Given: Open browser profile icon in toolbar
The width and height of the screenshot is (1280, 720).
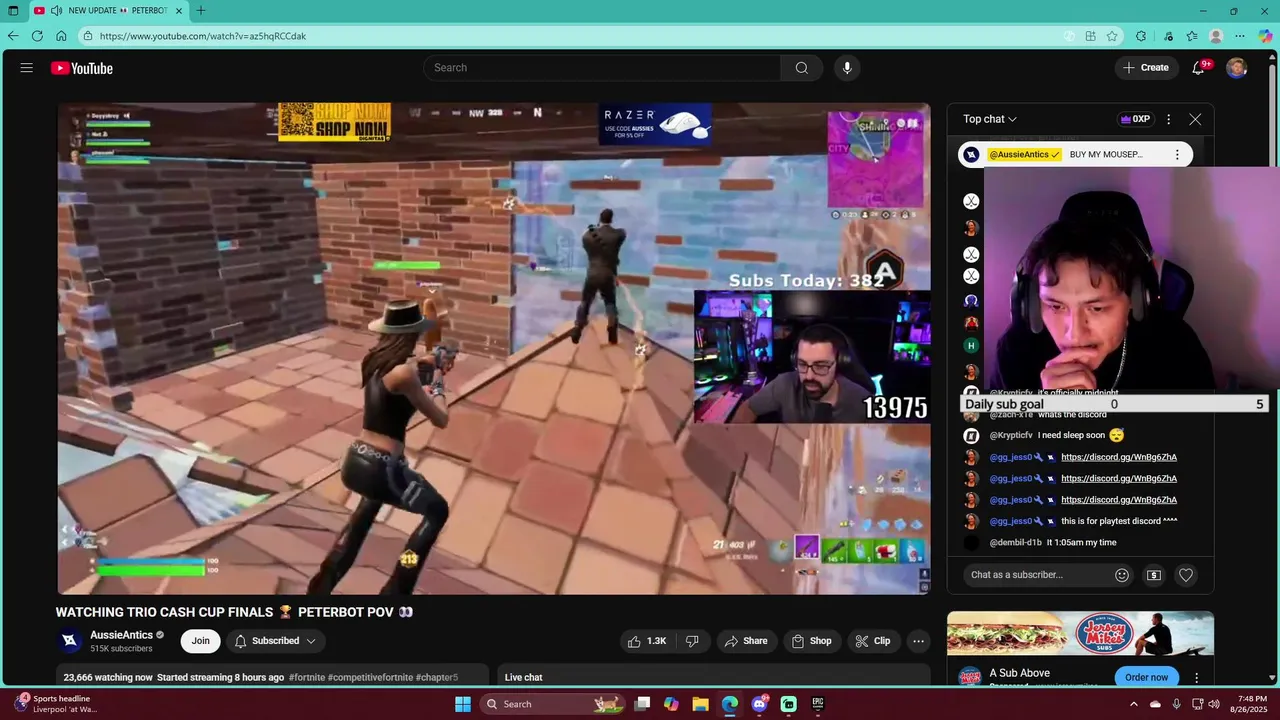Looking at the screenshot, I should (x=1216, y=36).
